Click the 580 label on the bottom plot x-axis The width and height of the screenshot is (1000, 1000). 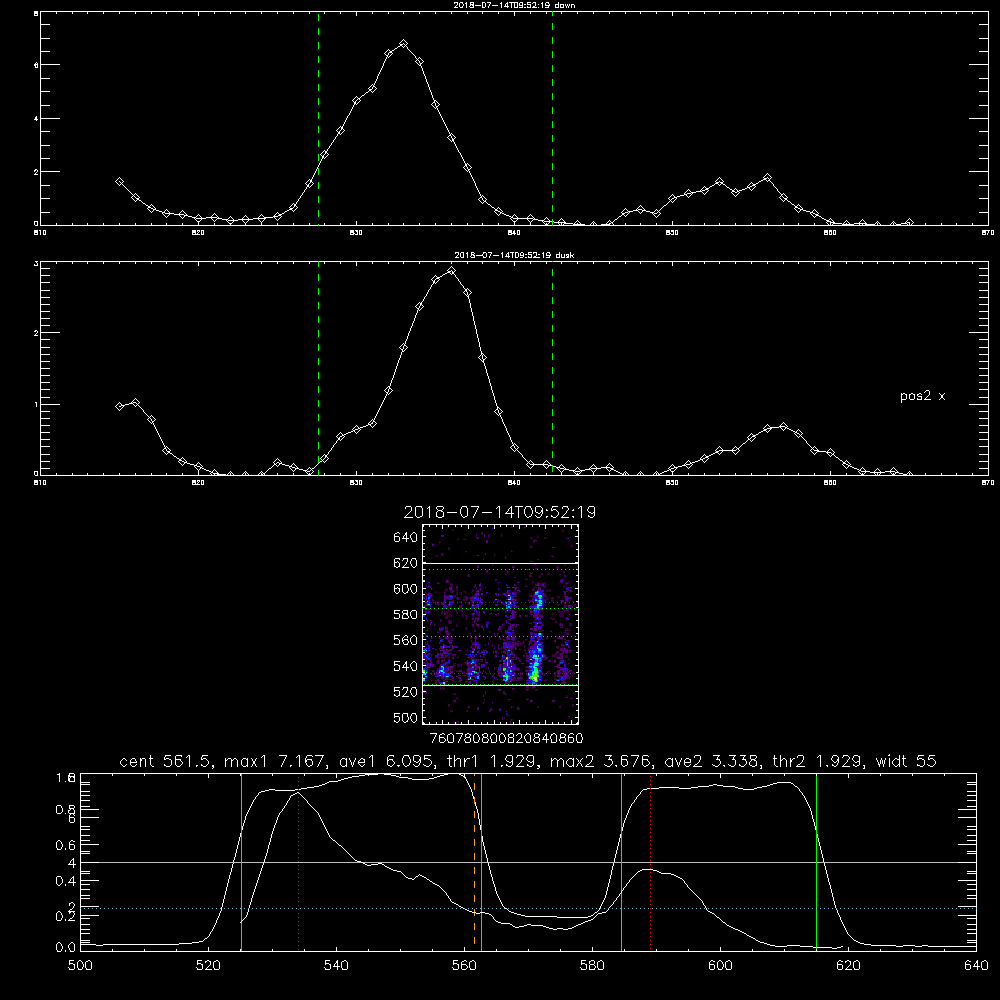[592, 966]
